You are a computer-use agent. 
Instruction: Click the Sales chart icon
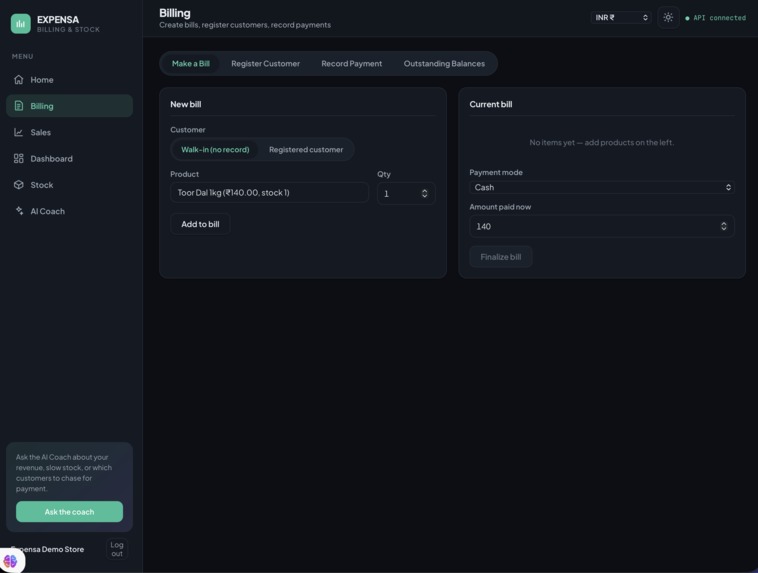[x=19, y=132]
